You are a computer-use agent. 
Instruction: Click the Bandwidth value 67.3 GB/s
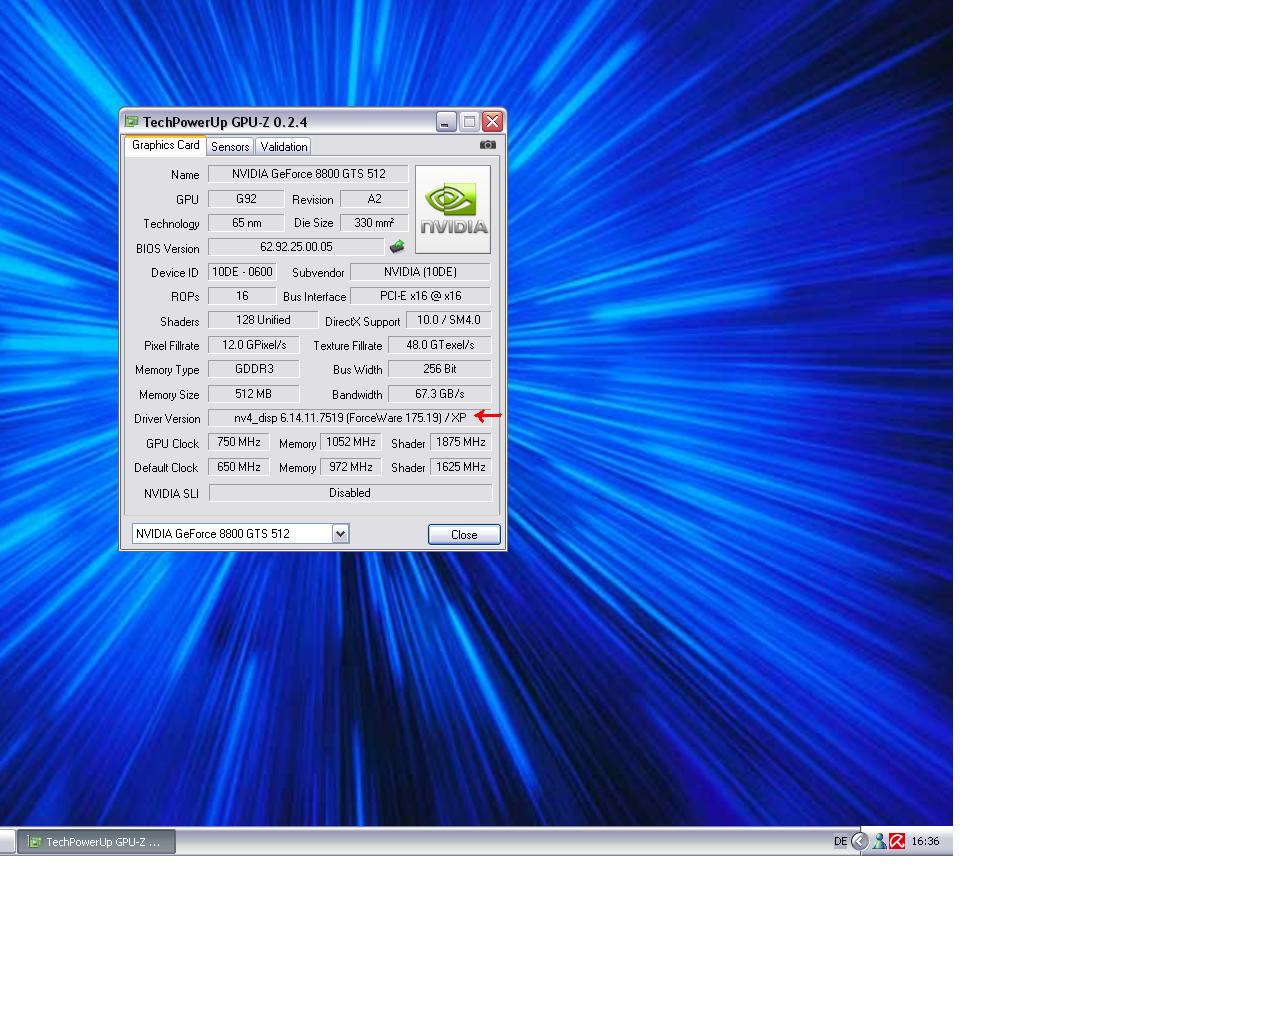click(440, 394)
